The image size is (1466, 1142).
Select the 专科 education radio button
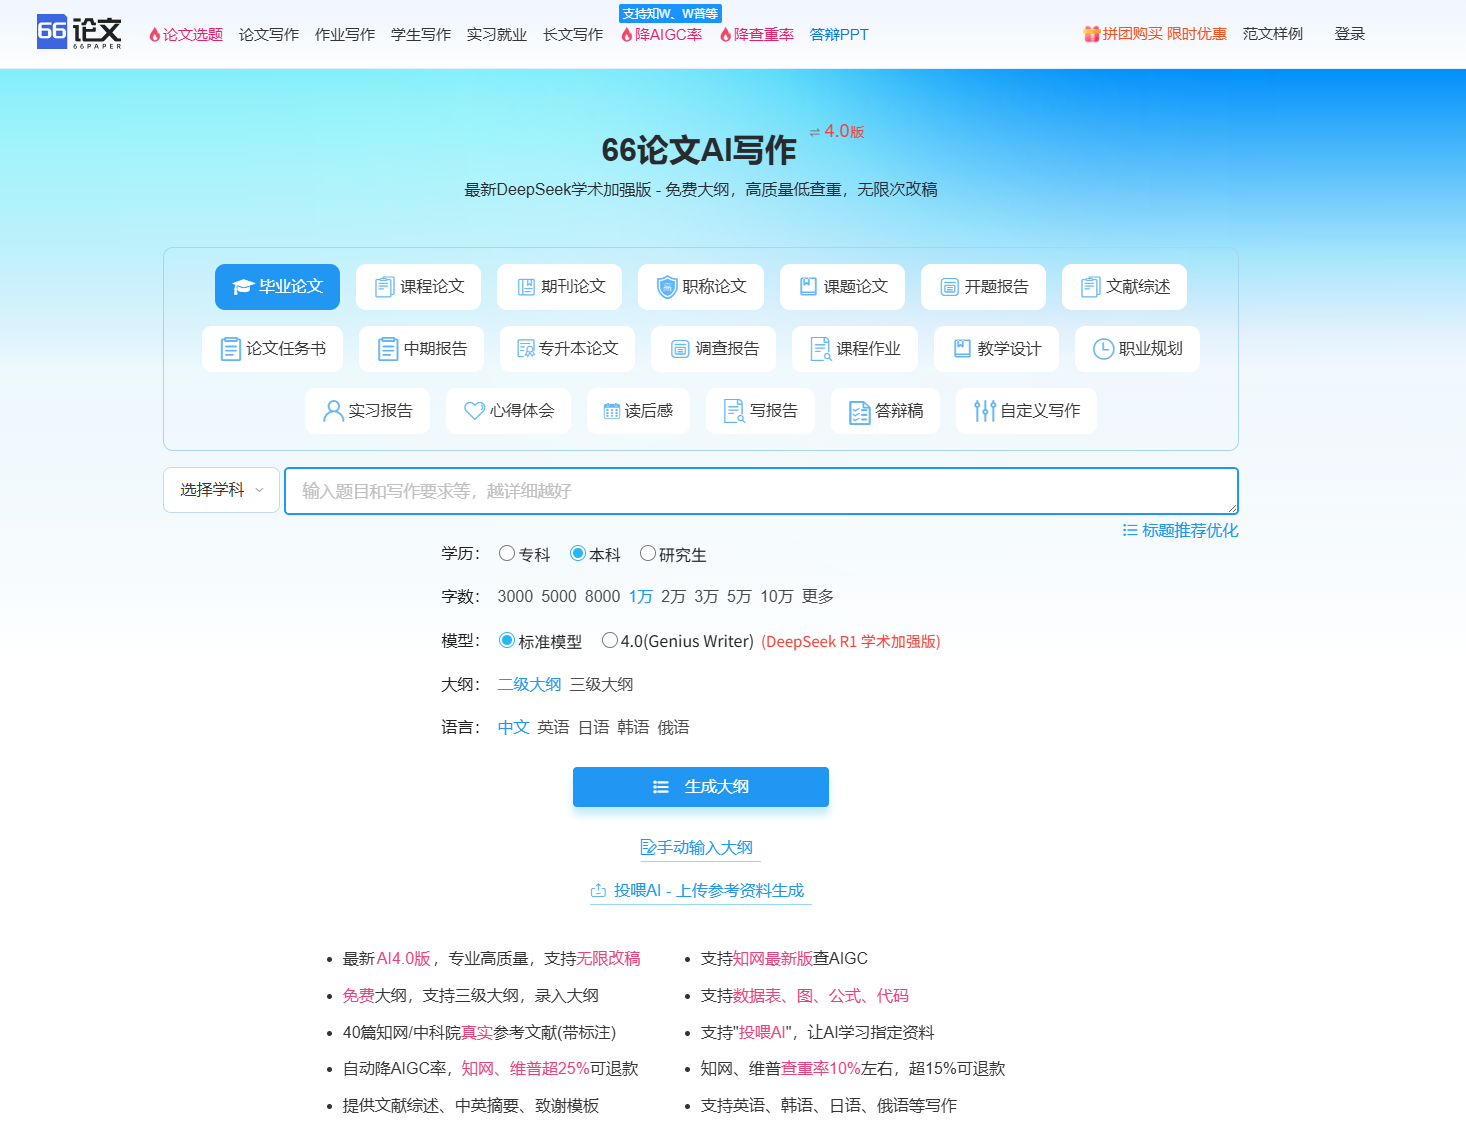click(507, 553)
